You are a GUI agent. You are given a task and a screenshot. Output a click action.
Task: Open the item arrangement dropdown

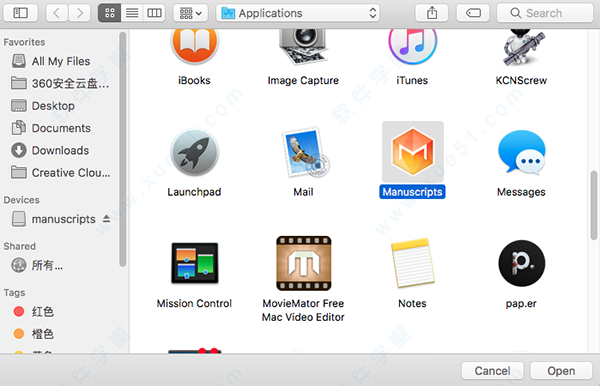(x=190, y=13)
